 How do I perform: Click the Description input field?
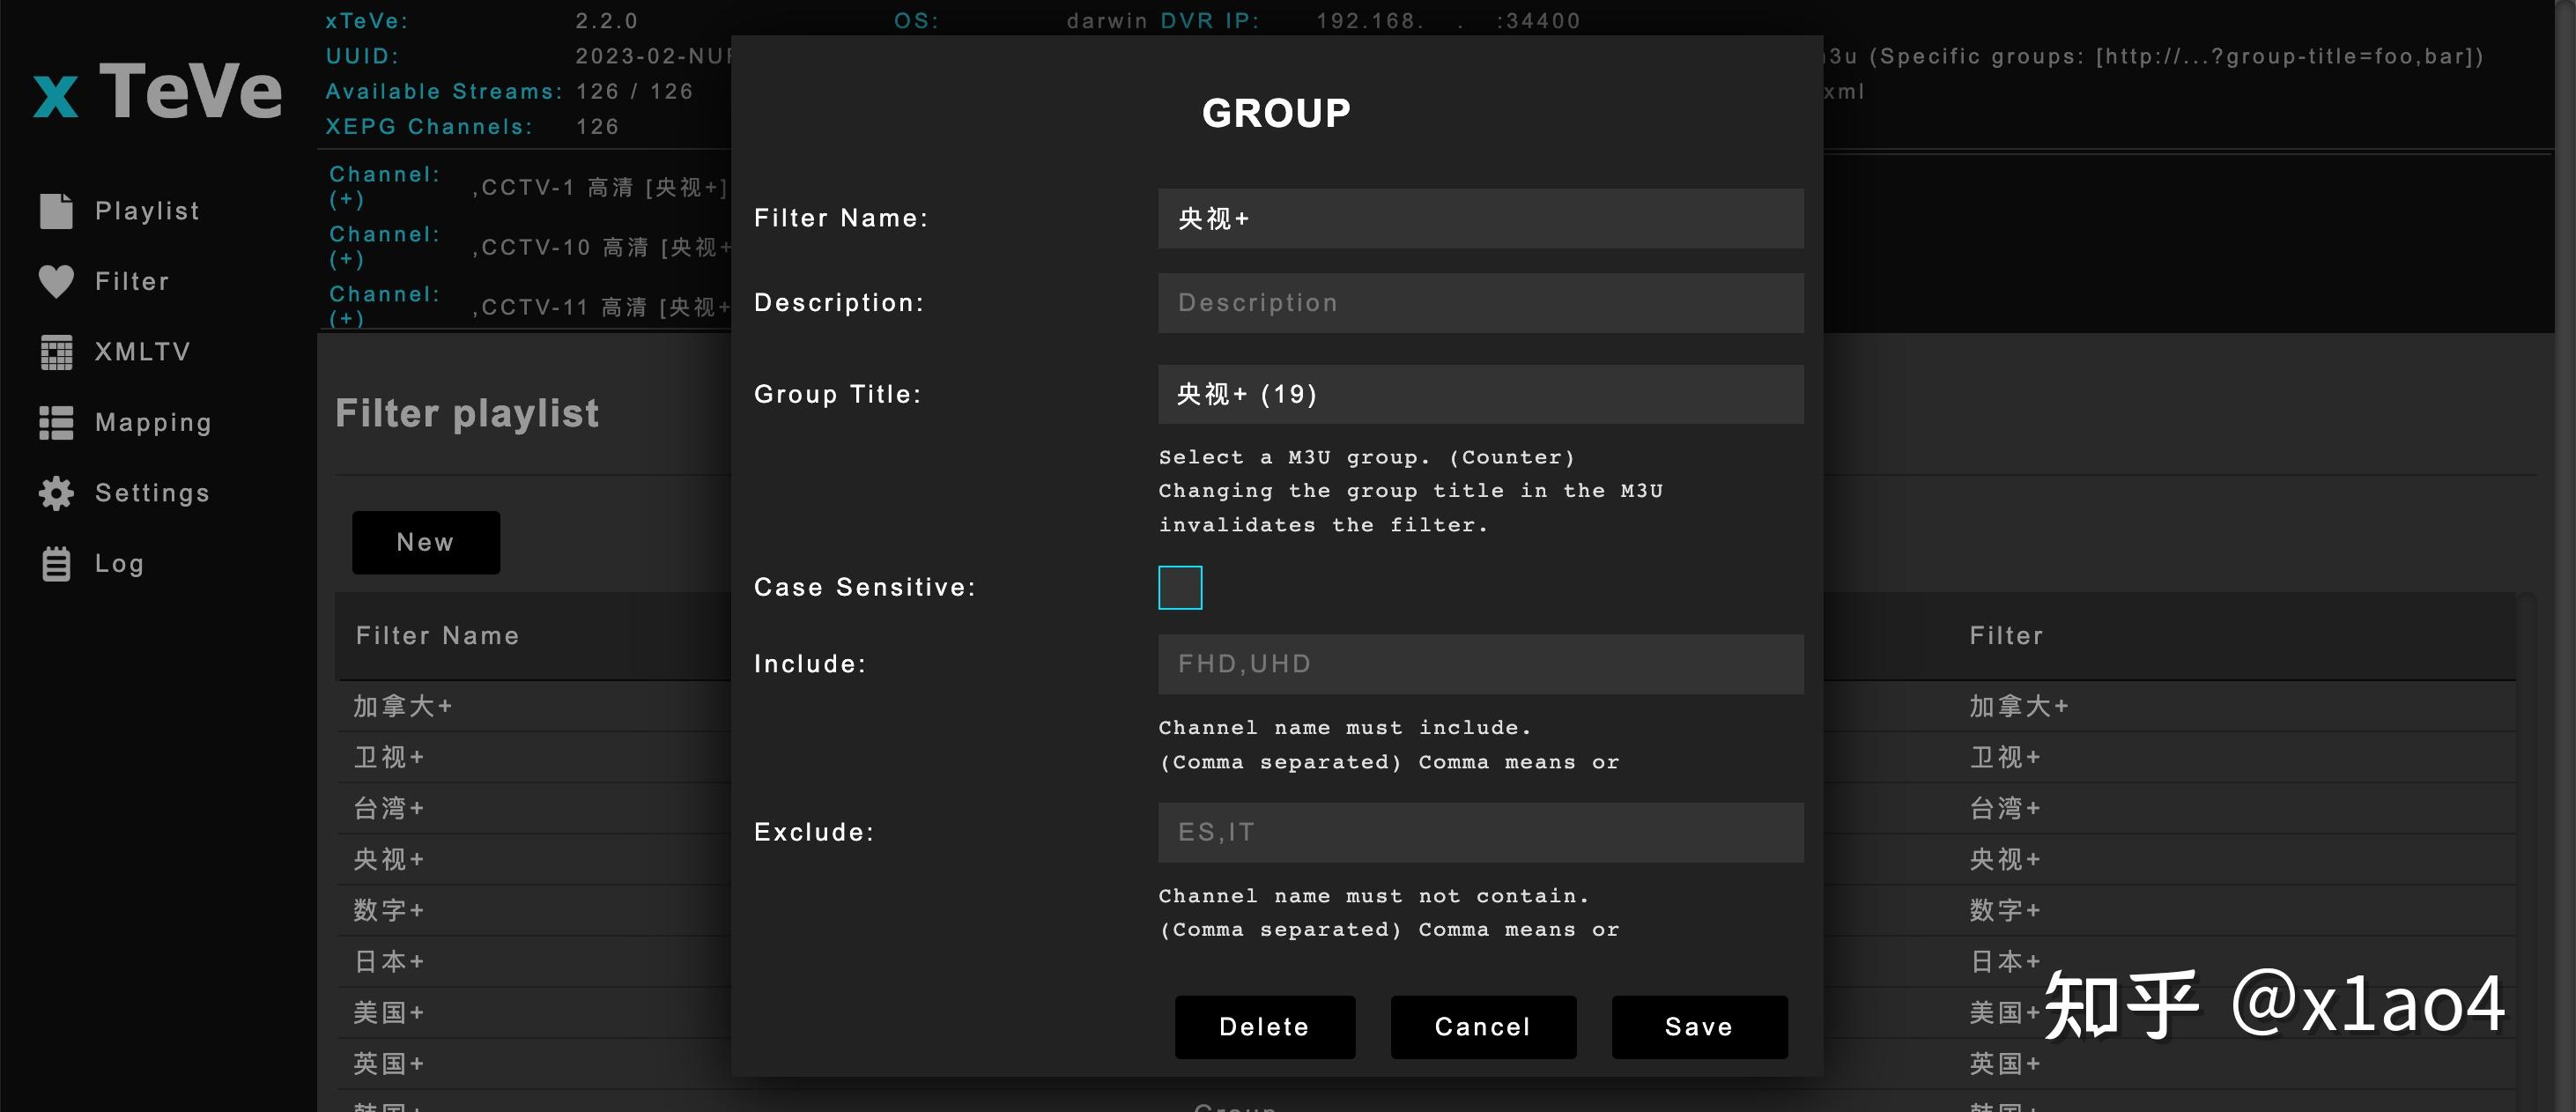tap(1480, 302)
